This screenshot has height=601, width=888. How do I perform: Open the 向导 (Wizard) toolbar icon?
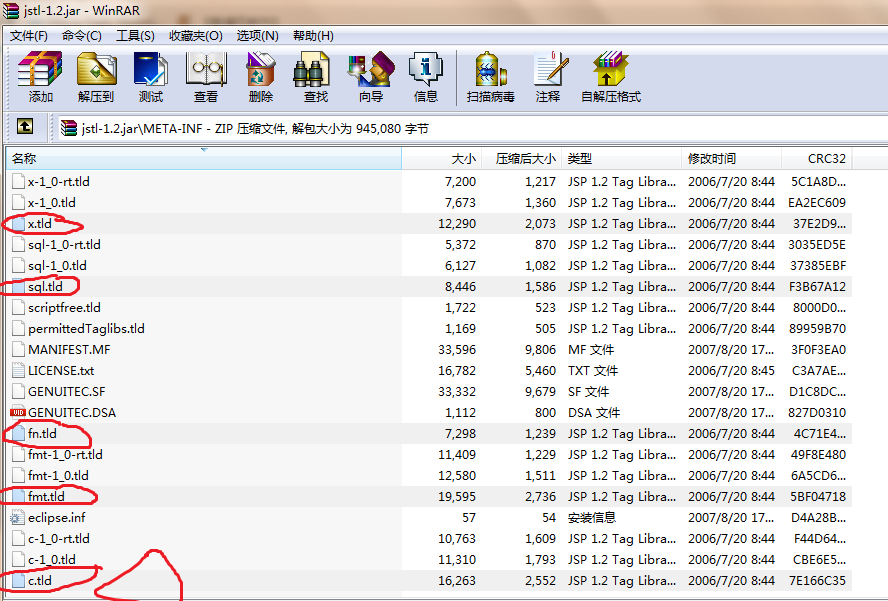point(371,69)
